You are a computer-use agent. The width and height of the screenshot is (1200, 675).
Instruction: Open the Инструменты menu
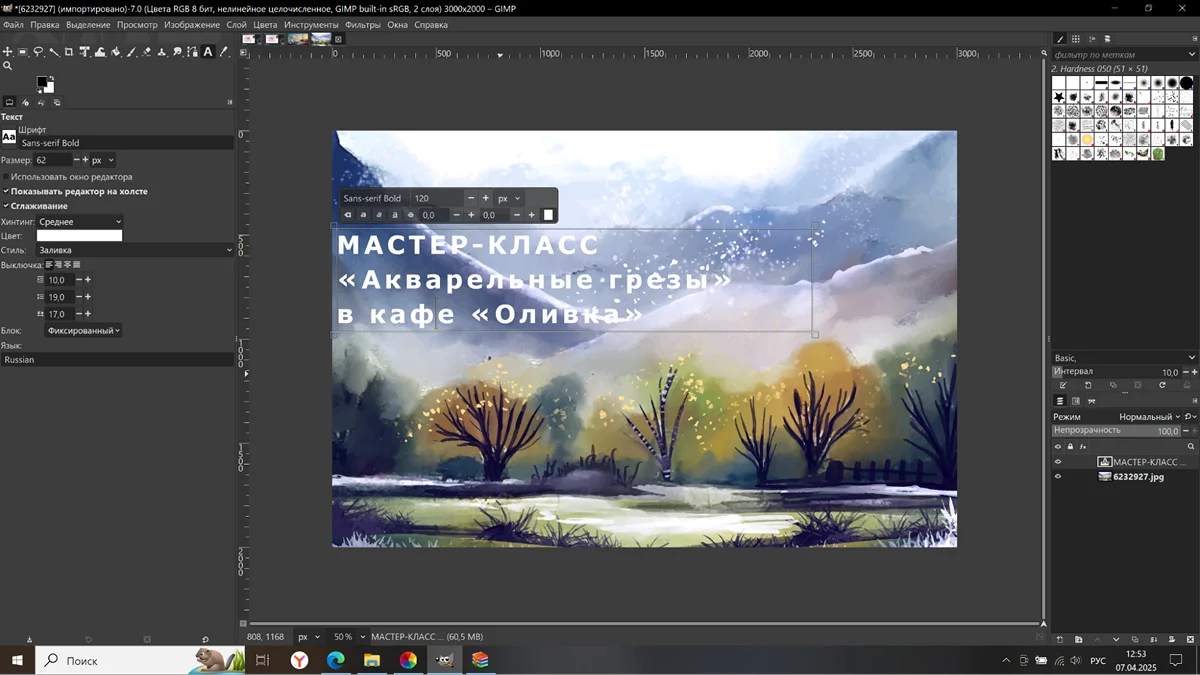(311, 25)
